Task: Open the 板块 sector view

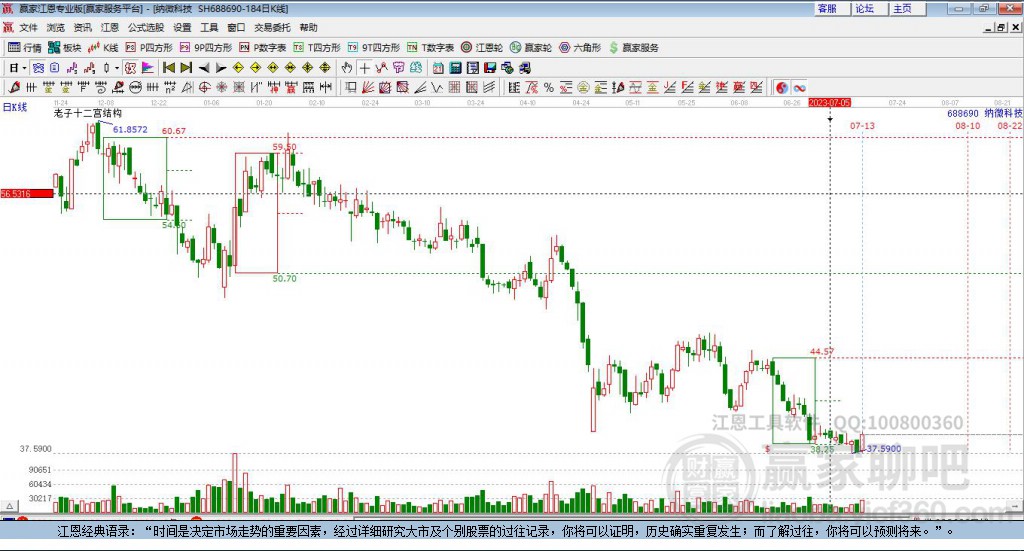Action: [64, 48]
